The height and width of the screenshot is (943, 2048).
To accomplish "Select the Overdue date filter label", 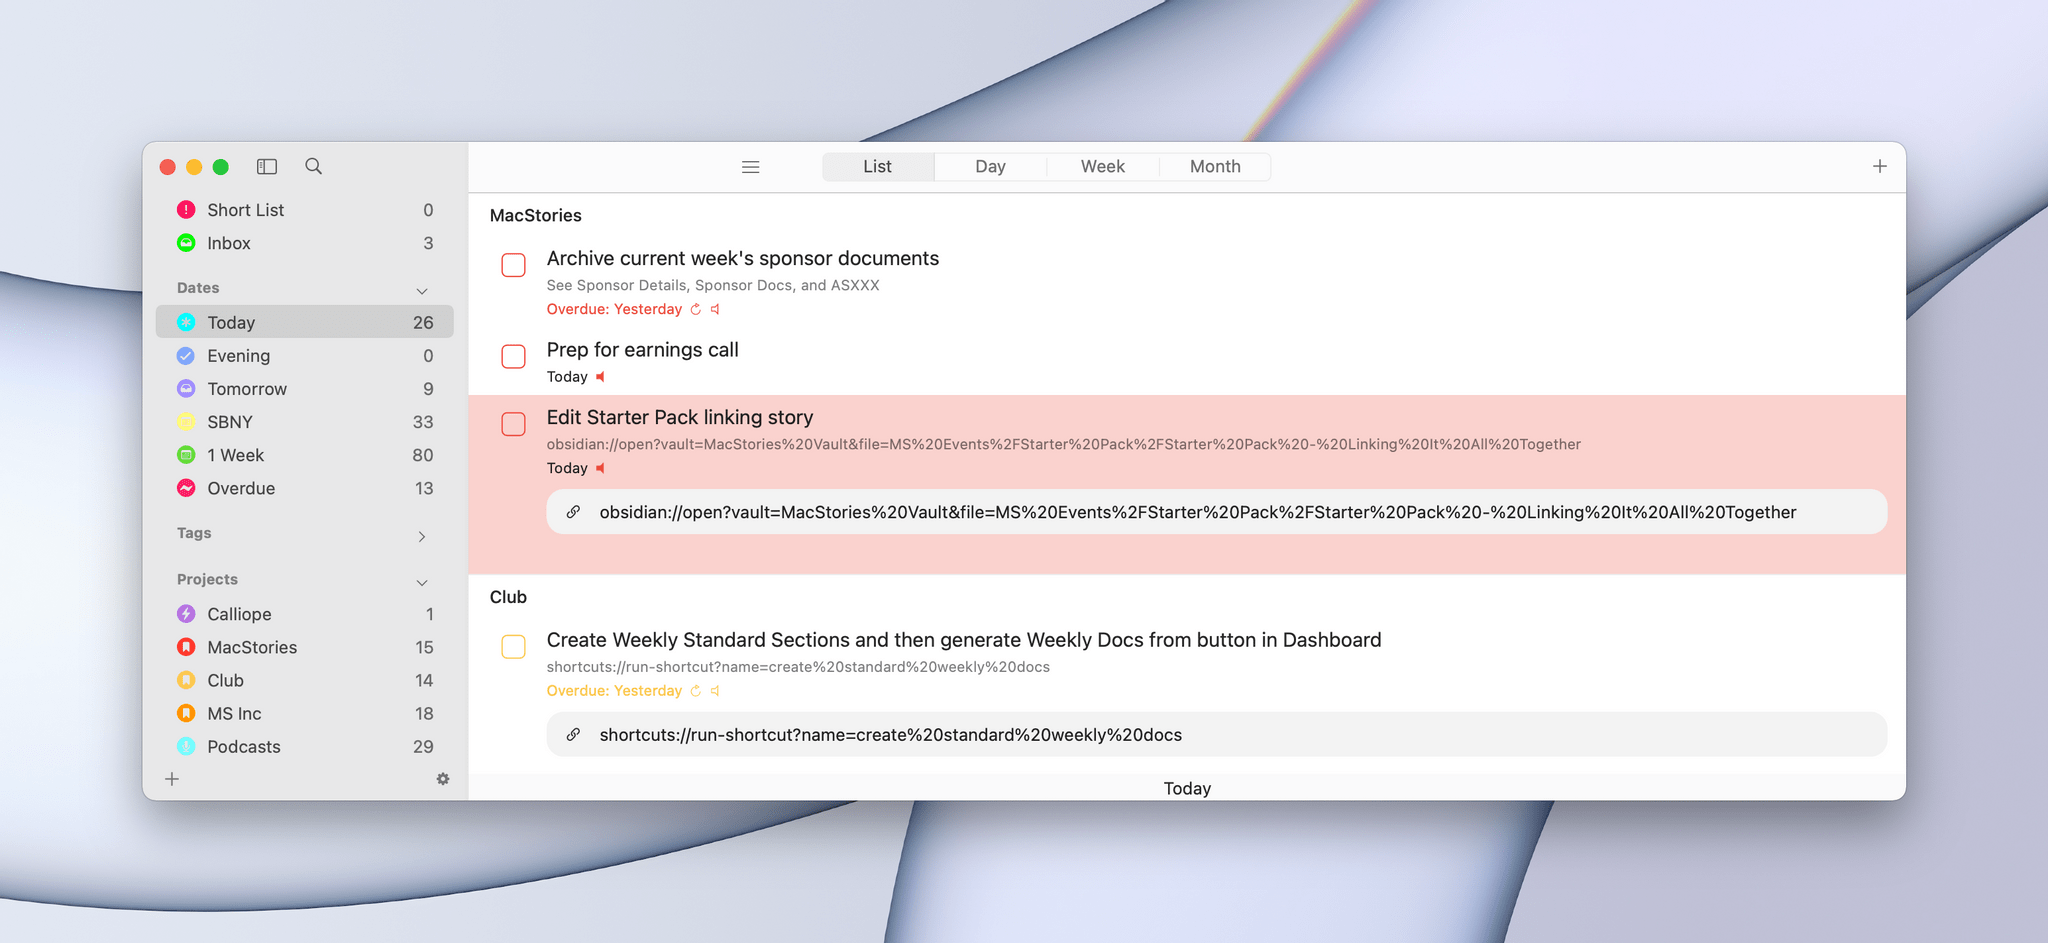I will [x=241, y=488].
